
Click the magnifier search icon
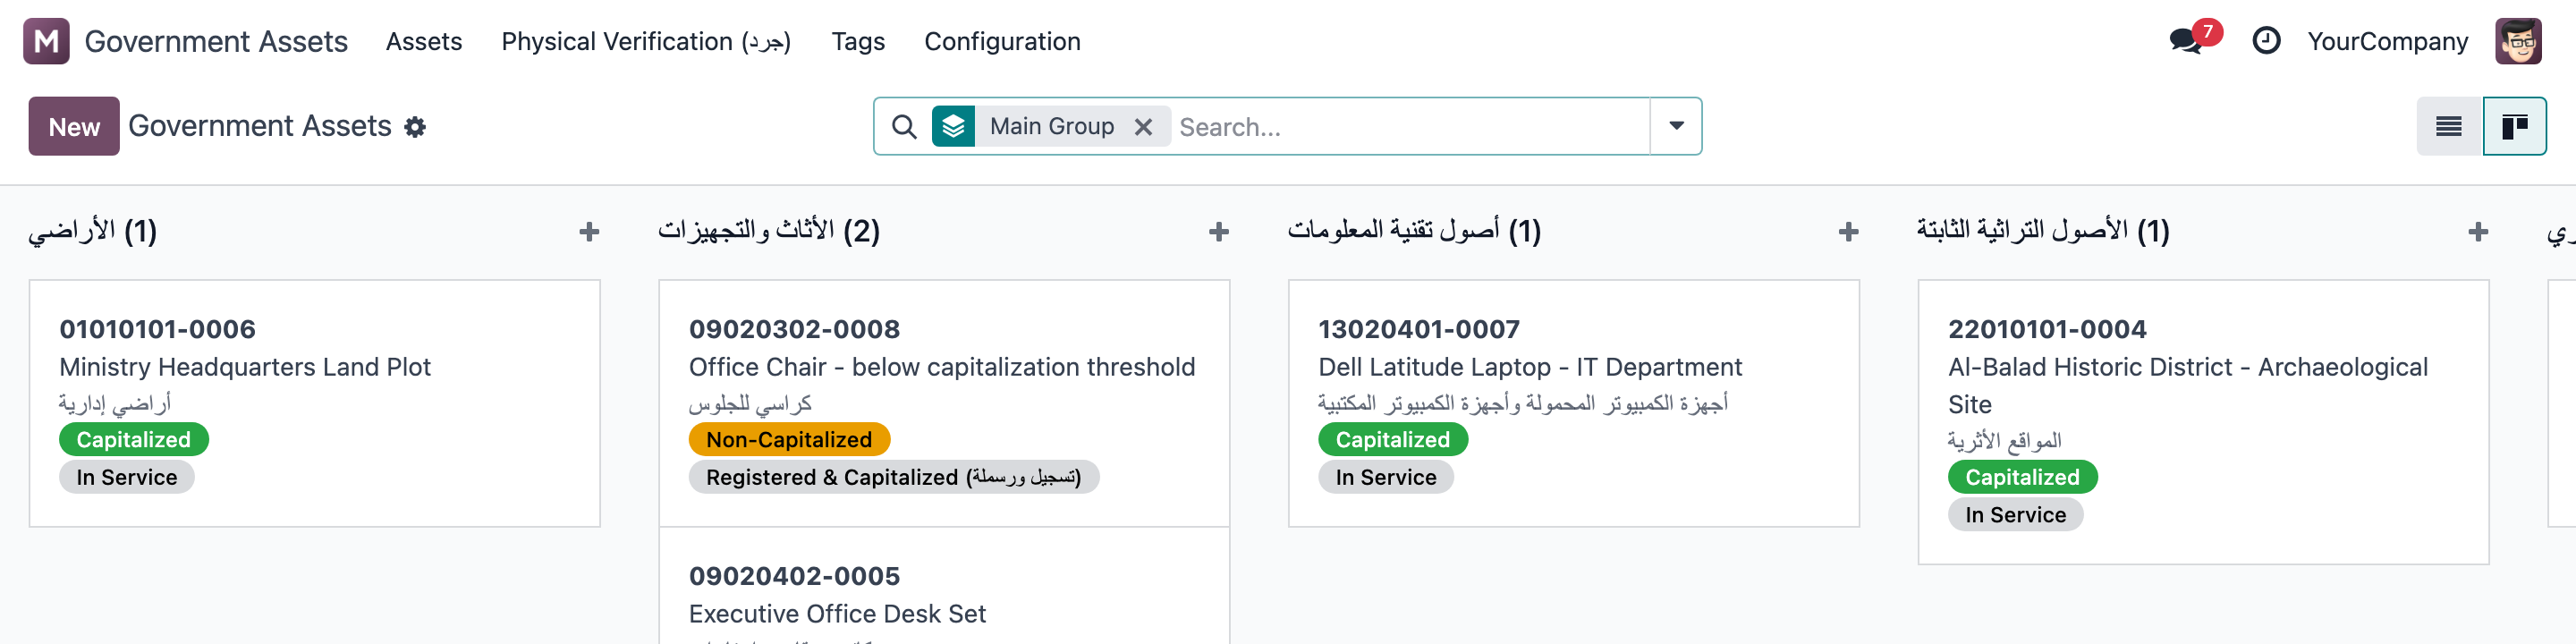point(903,127)
